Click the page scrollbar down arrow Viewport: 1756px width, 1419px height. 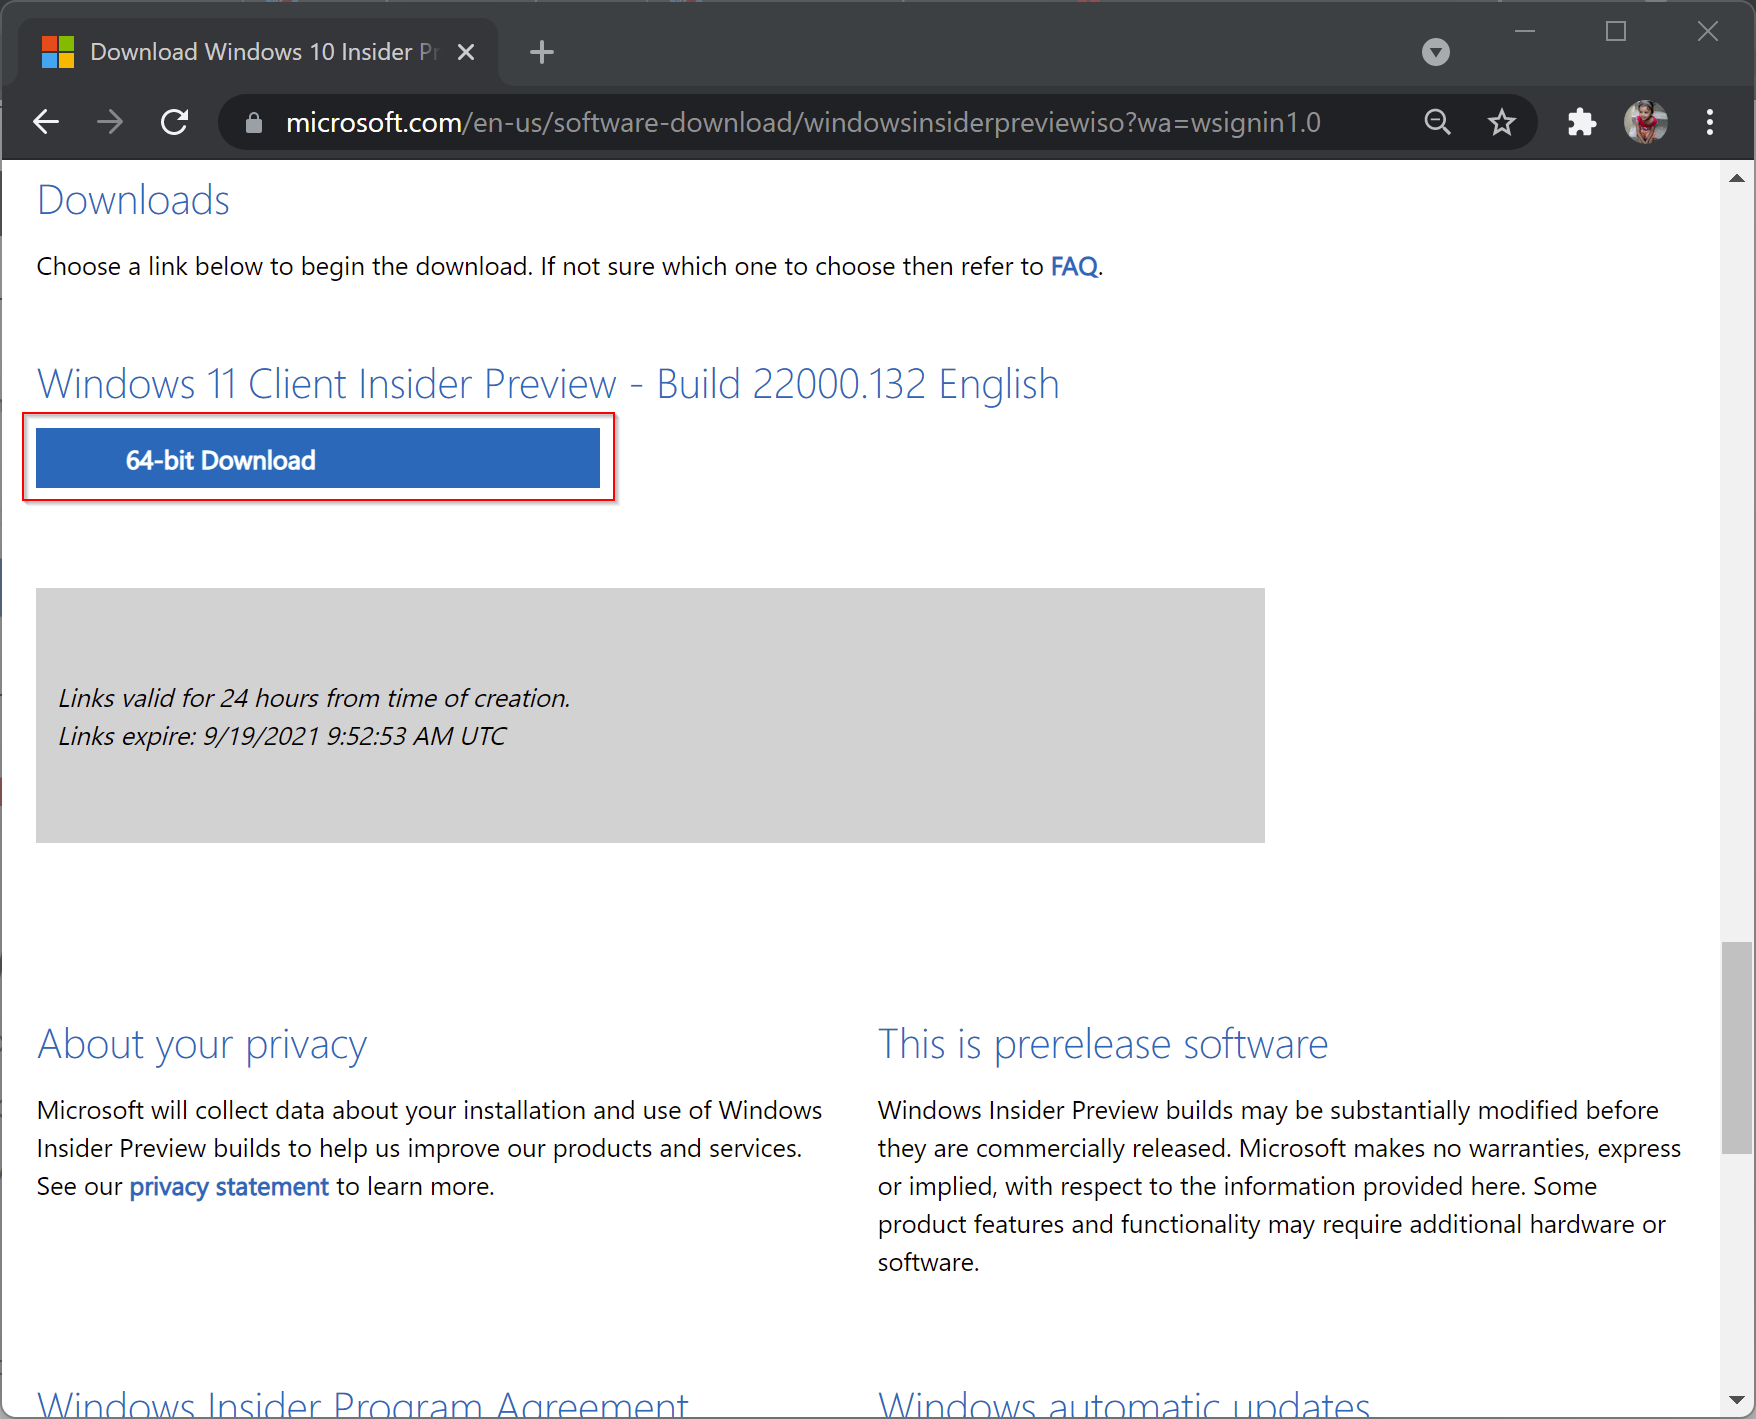1737,1401
